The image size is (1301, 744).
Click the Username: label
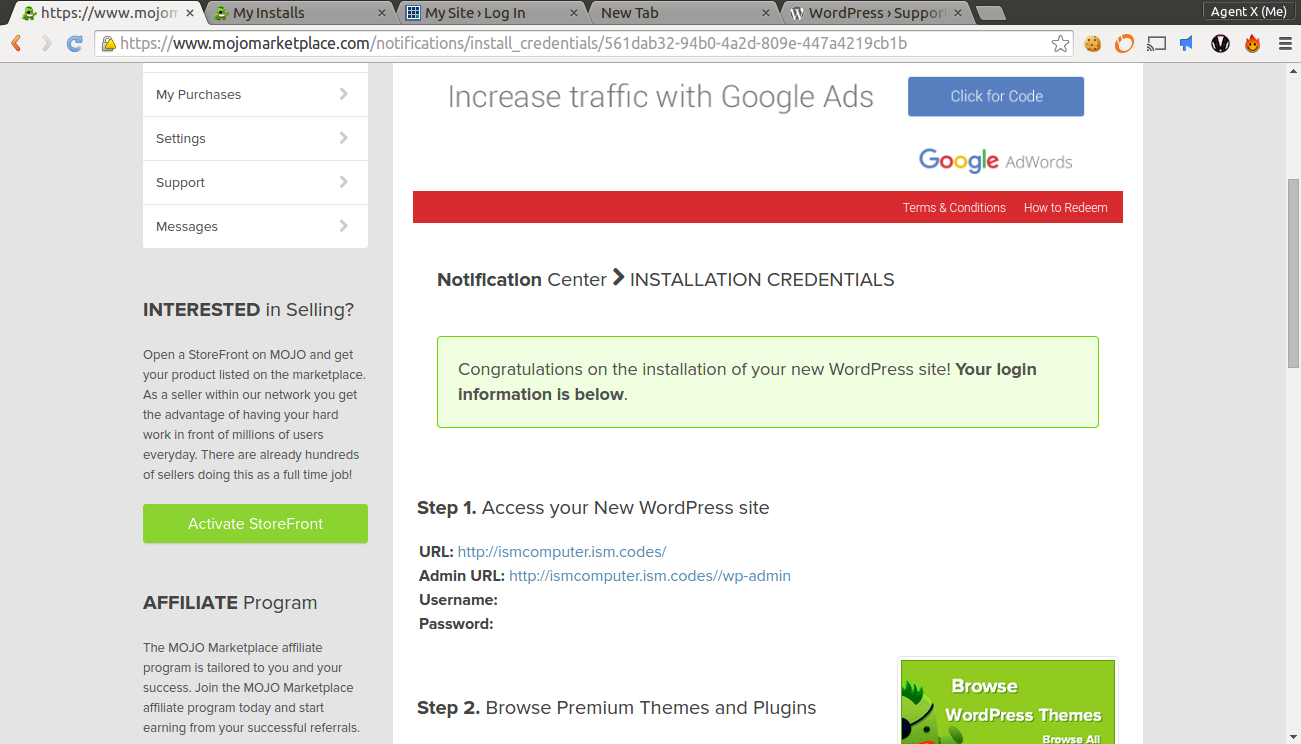458,600
